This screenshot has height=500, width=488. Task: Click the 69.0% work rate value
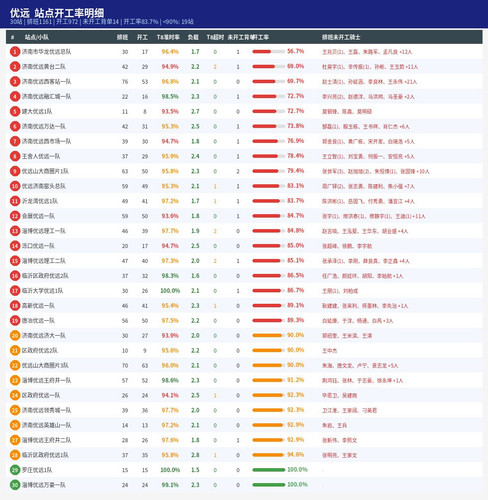pyautogui.click(x=295, y=66)
